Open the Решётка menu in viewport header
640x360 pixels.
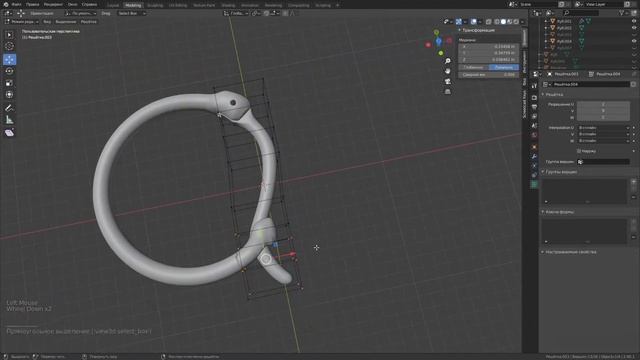point(89,22)
